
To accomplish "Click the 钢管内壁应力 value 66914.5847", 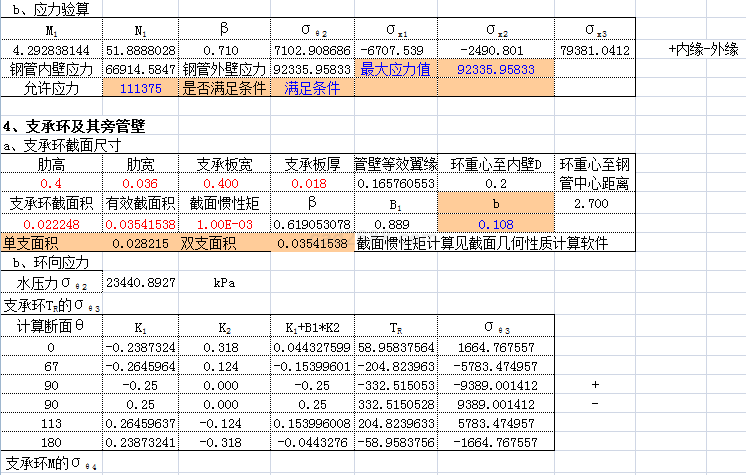I will pos(140,69).
